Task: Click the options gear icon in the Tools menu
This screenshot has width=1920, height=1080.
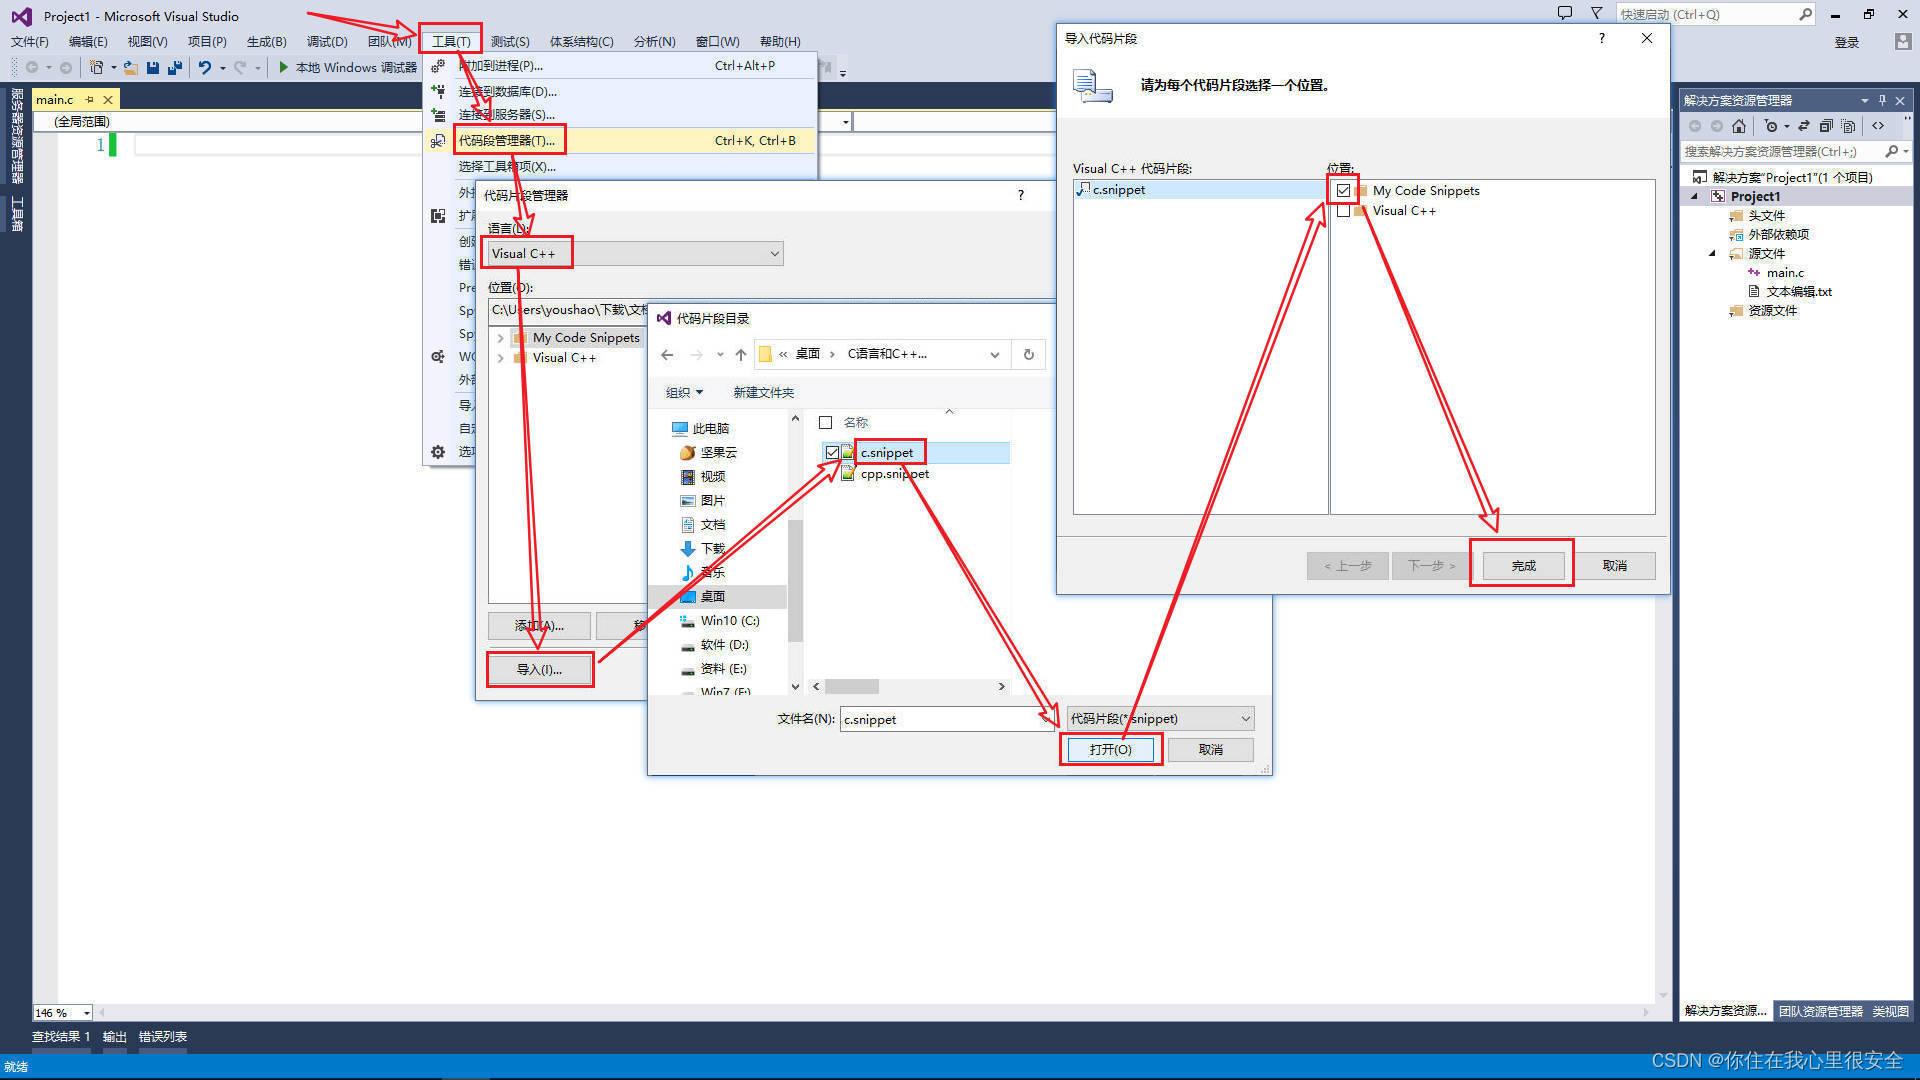Action: (x=438, y=452)
